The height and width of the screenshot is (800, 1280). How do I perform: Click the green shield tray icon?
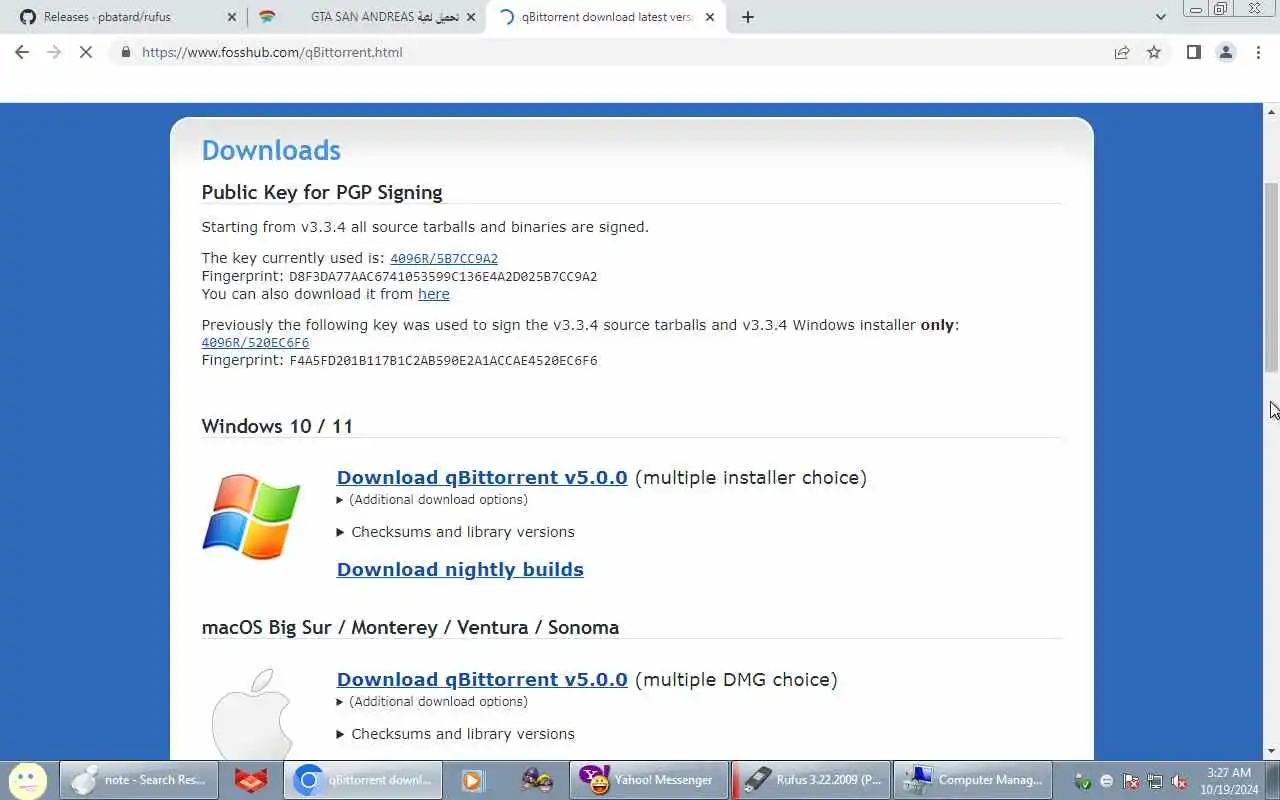click(1083, 781)
